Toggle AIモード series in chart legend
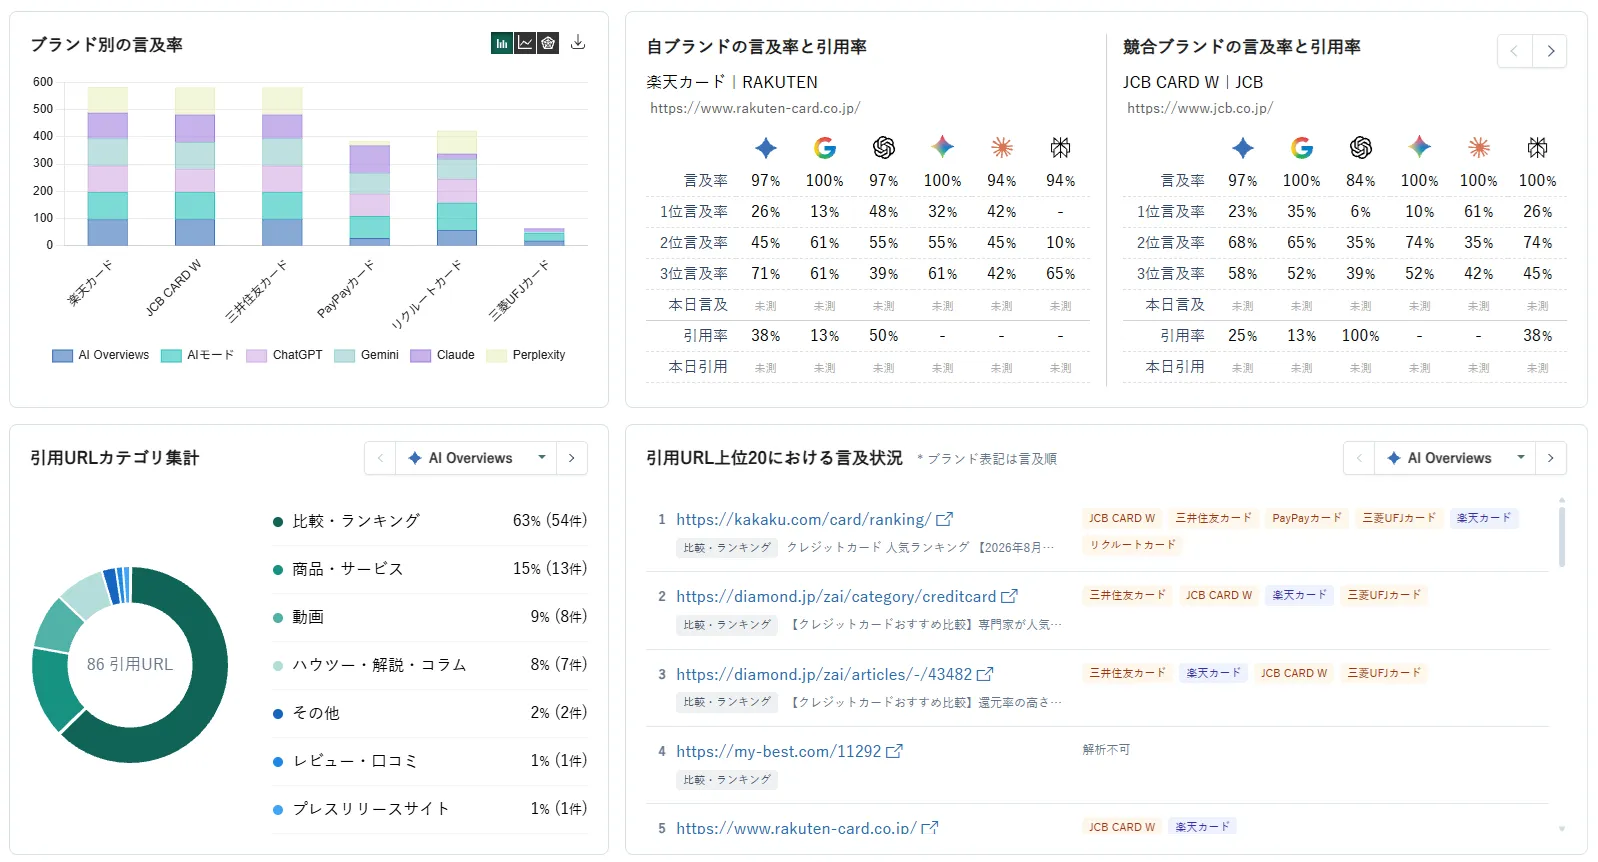Image resolution: width=1598 pixels, height=862 pixels. click(198, 355)
